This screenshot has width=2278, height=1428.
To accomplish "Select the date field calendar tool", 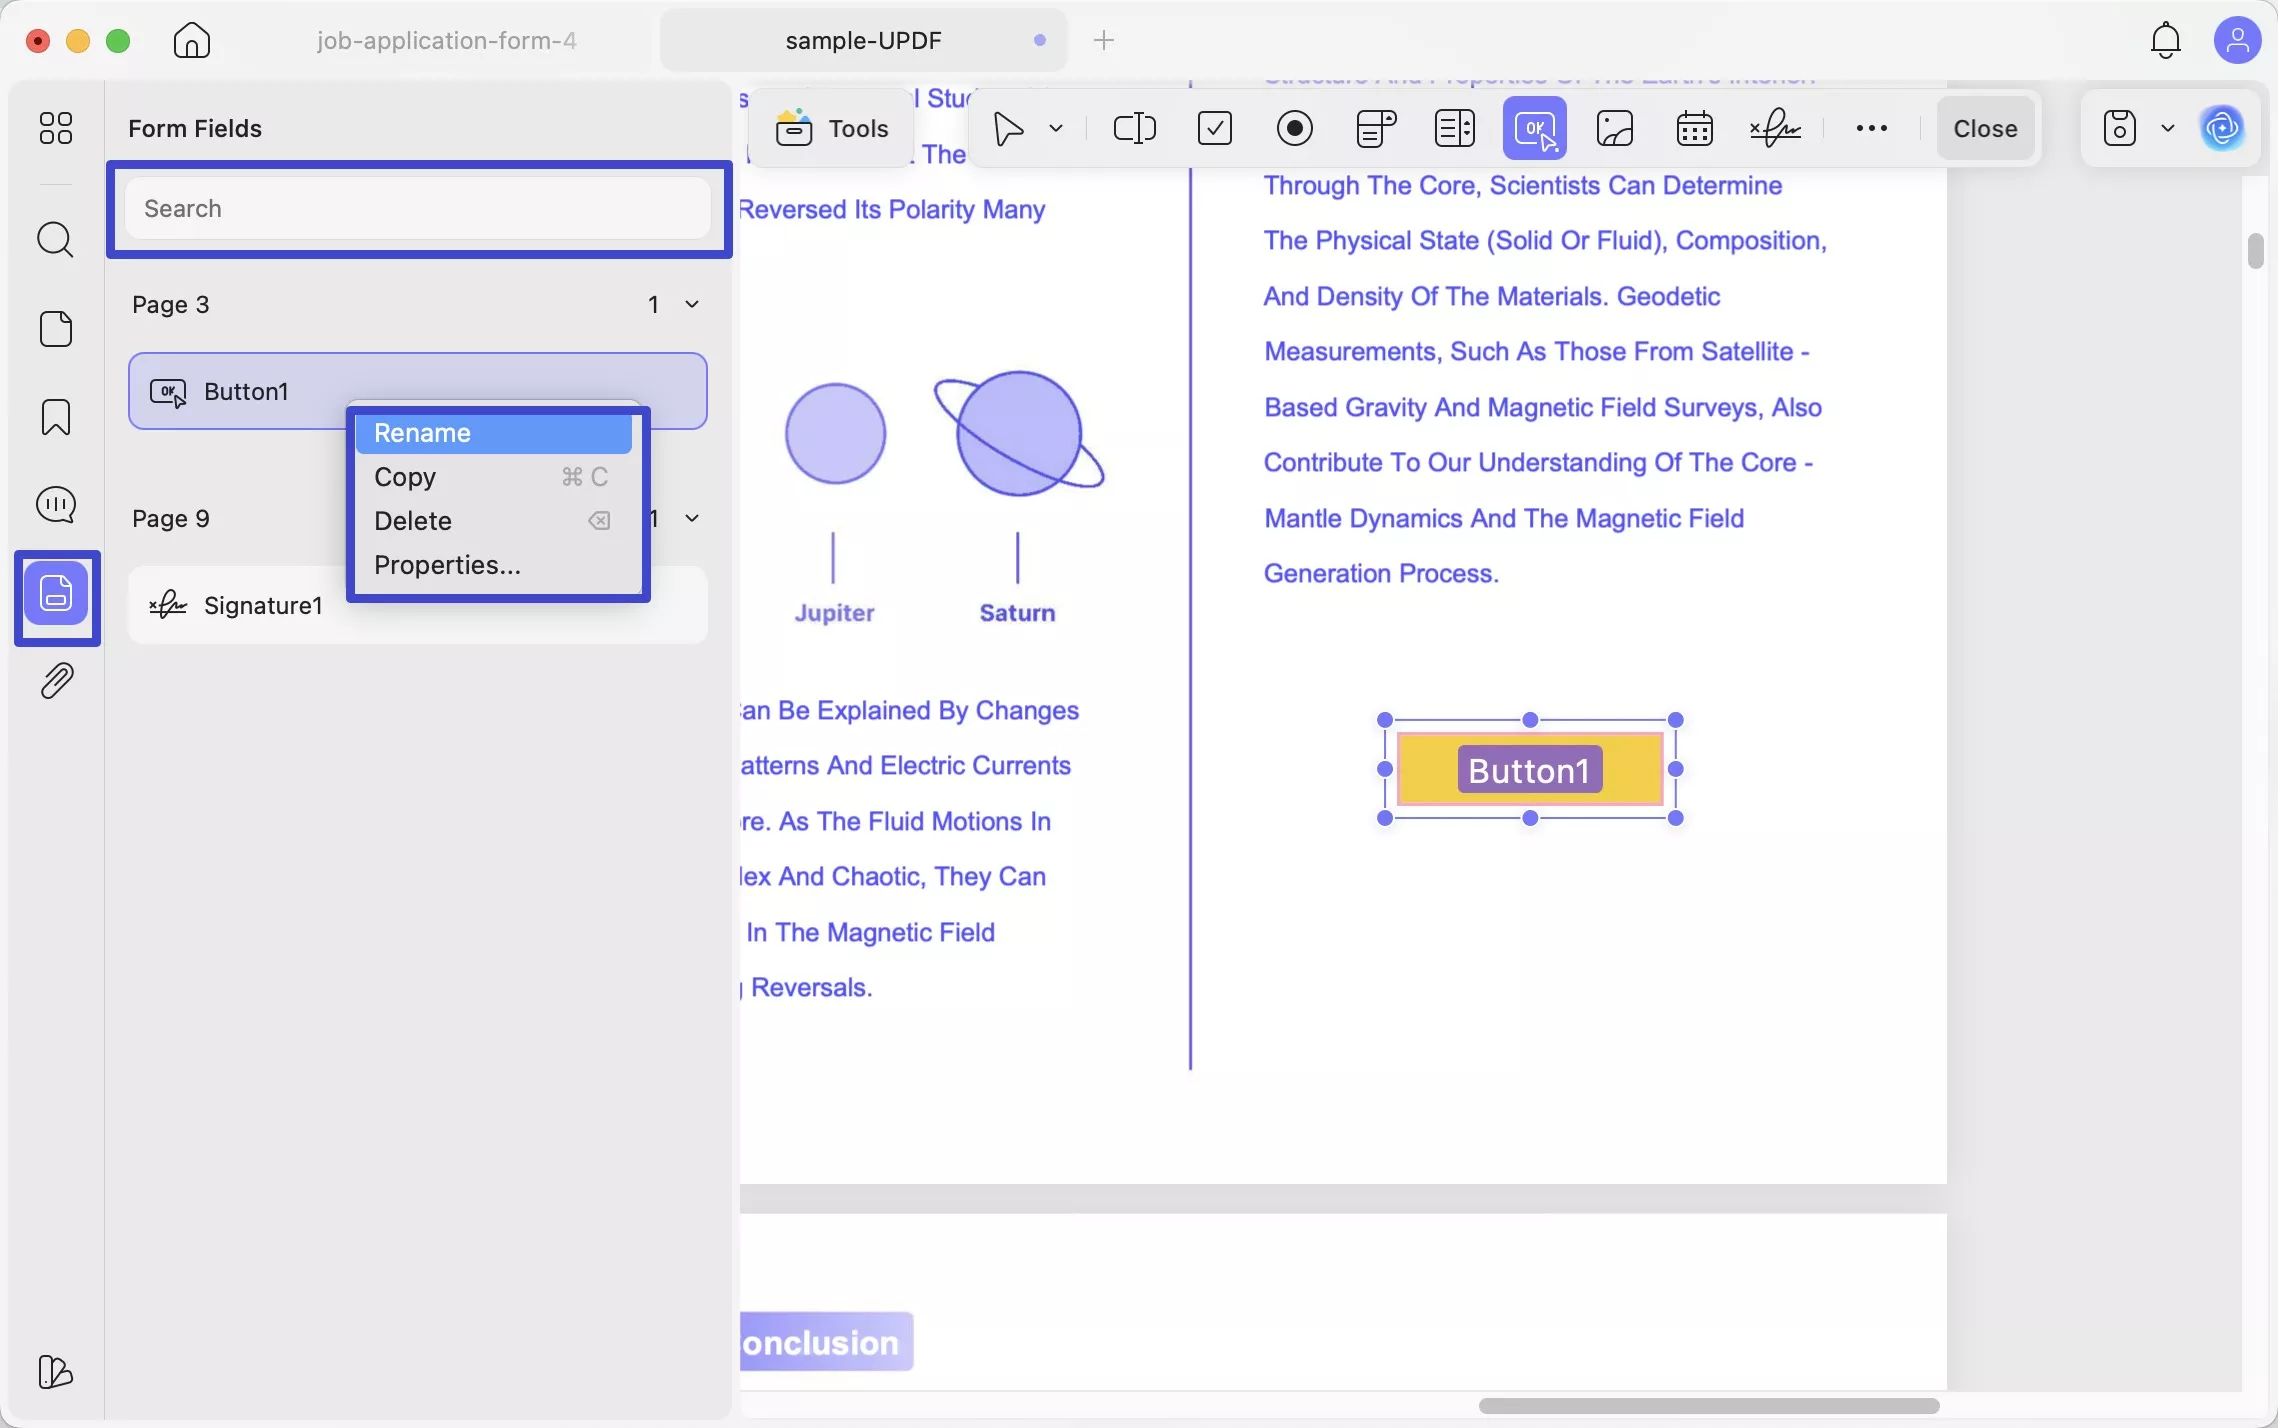I will click(1694, 128).
